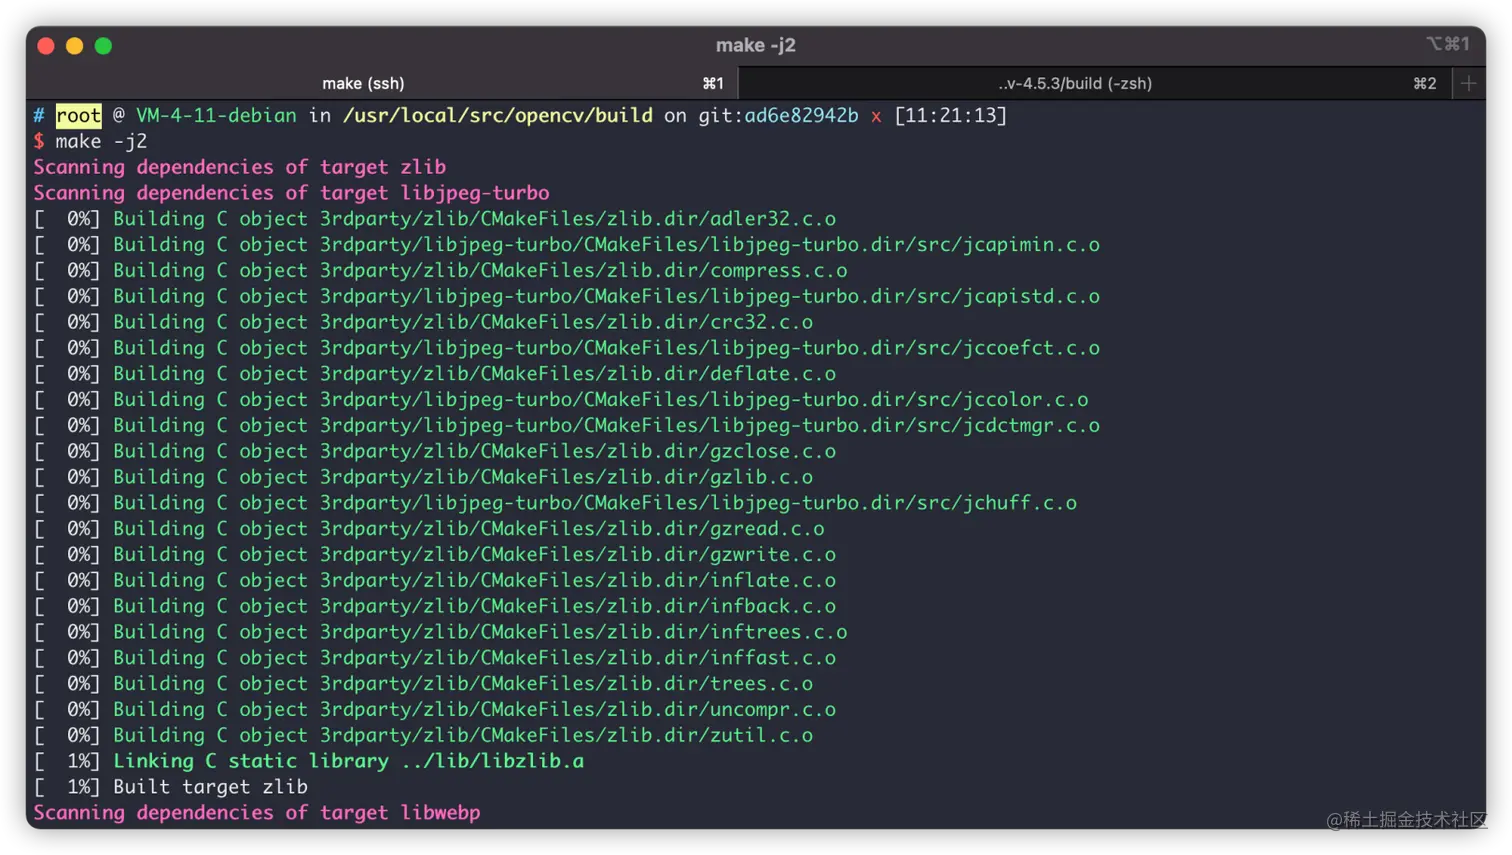Click the typed command make -j2

click(x=102, y=142)
